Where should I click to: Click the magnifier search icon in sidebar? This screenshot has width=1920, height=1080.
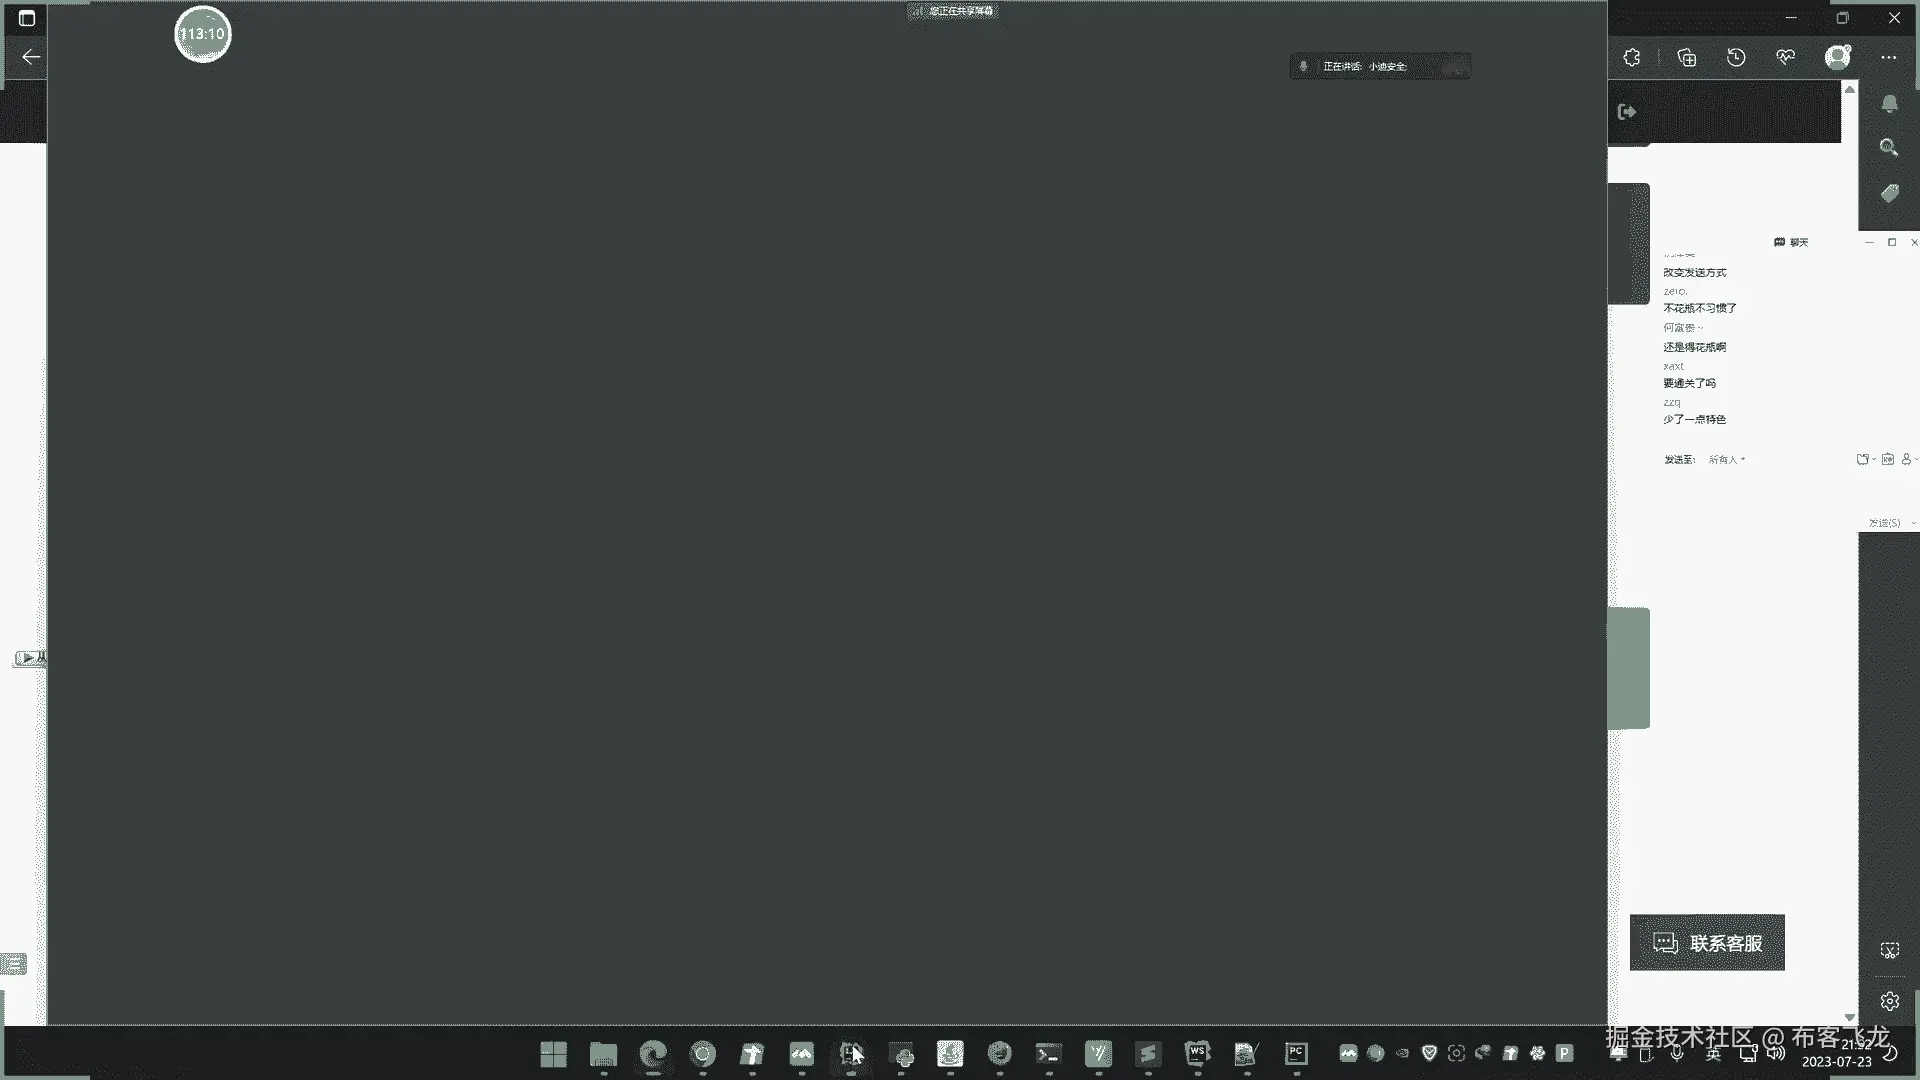(1889, 148)
